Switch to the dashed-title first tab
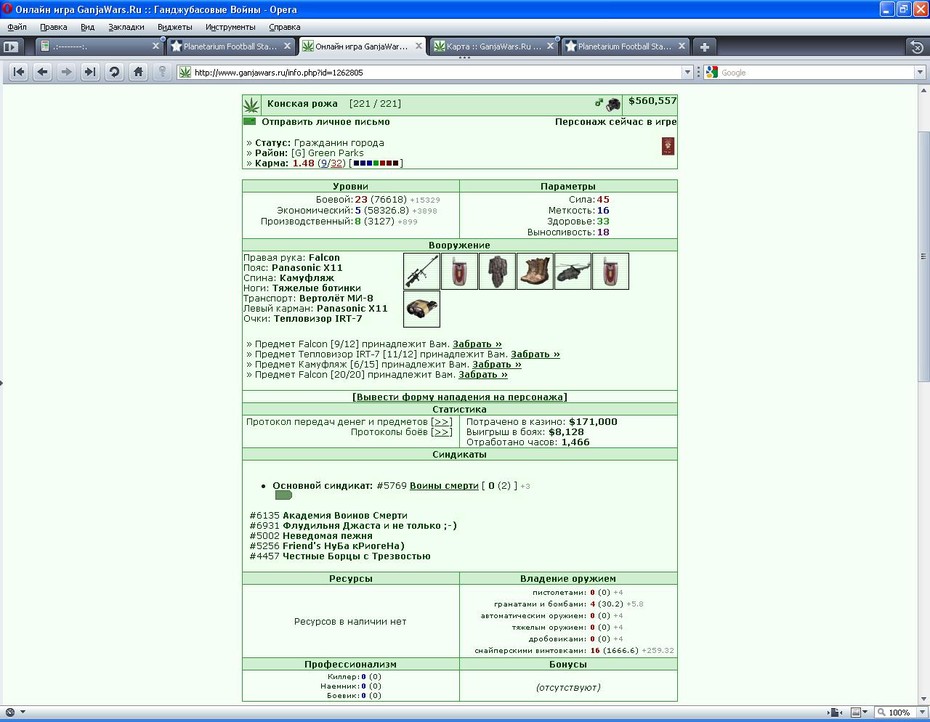930x722 pixels. click(x=98, y=46)
